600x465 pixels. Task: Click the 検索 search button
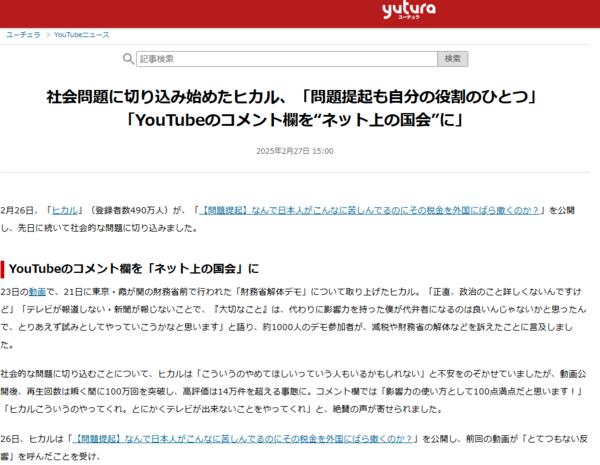453,59
